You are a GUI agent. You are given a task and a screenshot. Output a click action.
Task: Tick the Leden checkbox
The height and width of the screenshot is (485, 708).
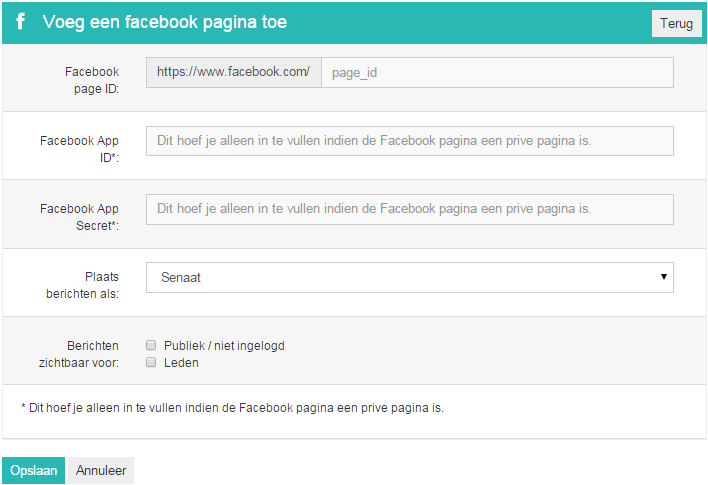click(x=151, y=362)
